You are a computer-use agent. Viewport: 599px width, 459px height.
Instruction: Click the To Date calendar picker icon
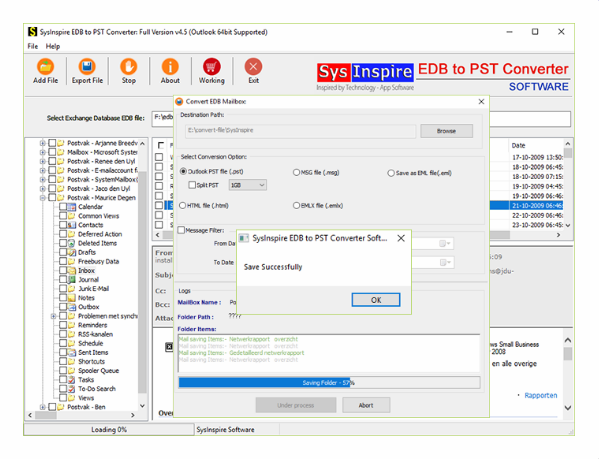click(445, 262)
